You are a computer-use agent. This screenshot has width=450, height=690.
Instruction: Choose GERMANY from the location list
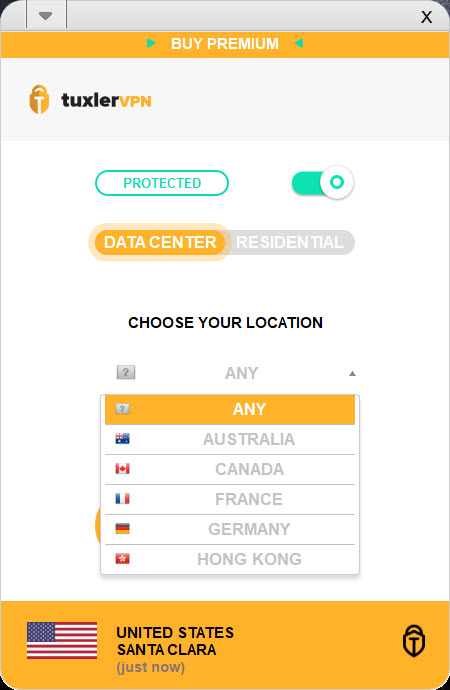pos(230,529)
